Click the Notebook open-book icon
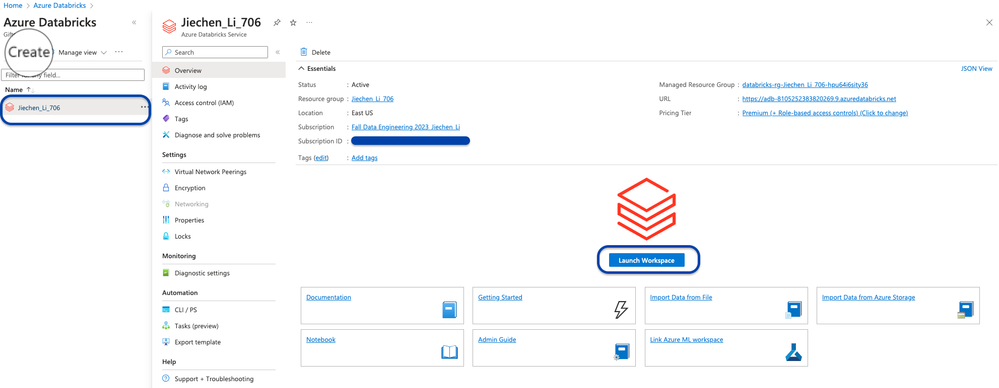 pos(450,352)
